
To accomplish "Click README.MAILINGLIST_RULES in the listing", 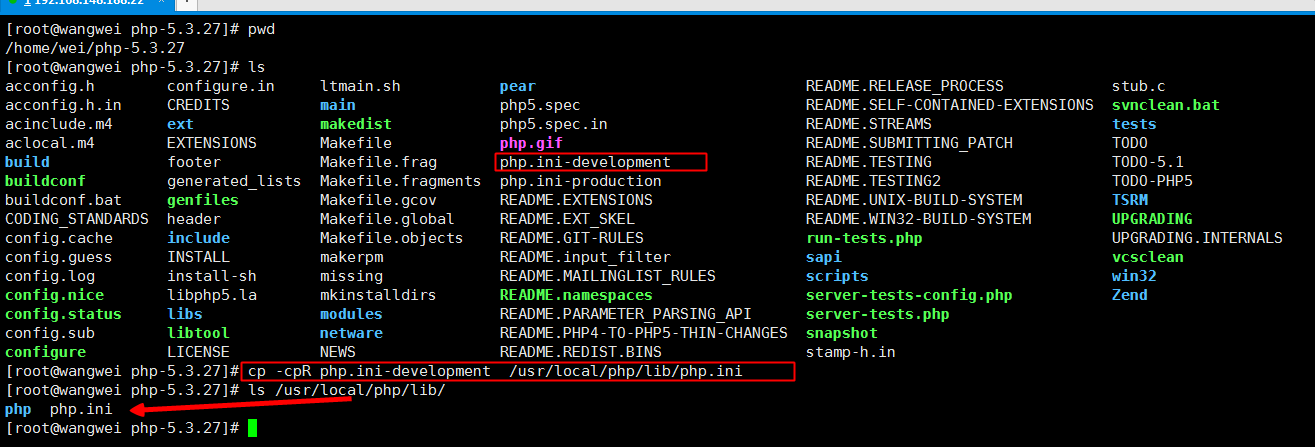I will 608,276.
